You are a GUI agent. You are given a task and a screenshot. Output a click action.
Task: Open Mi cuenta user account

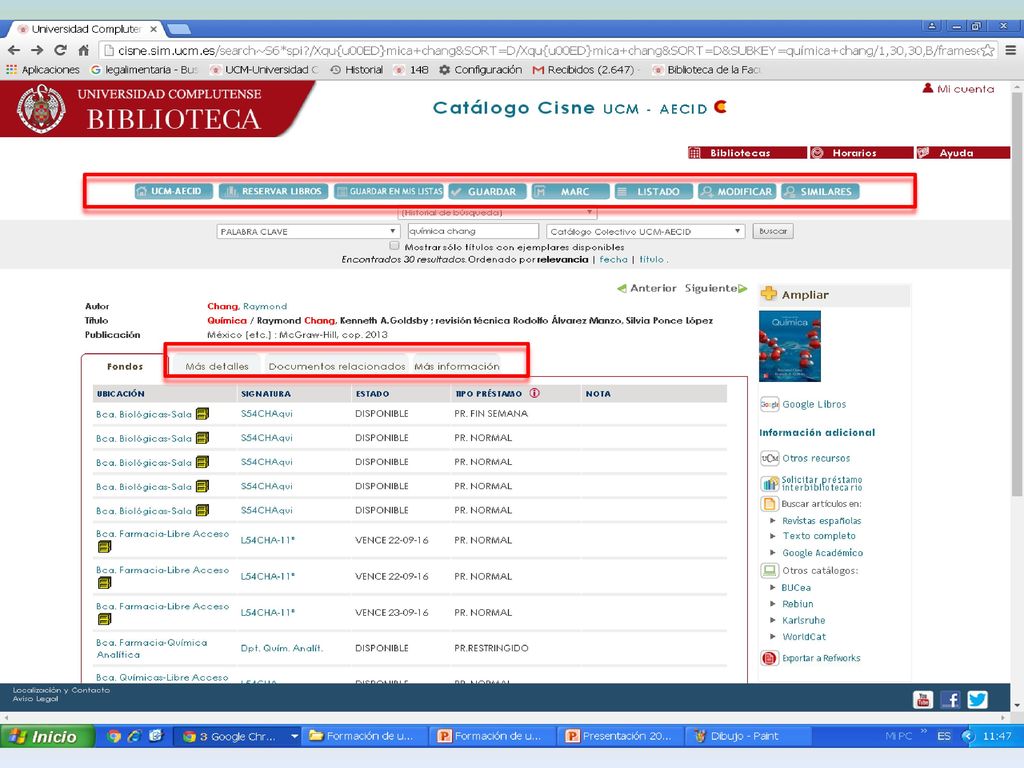(958, 89)
